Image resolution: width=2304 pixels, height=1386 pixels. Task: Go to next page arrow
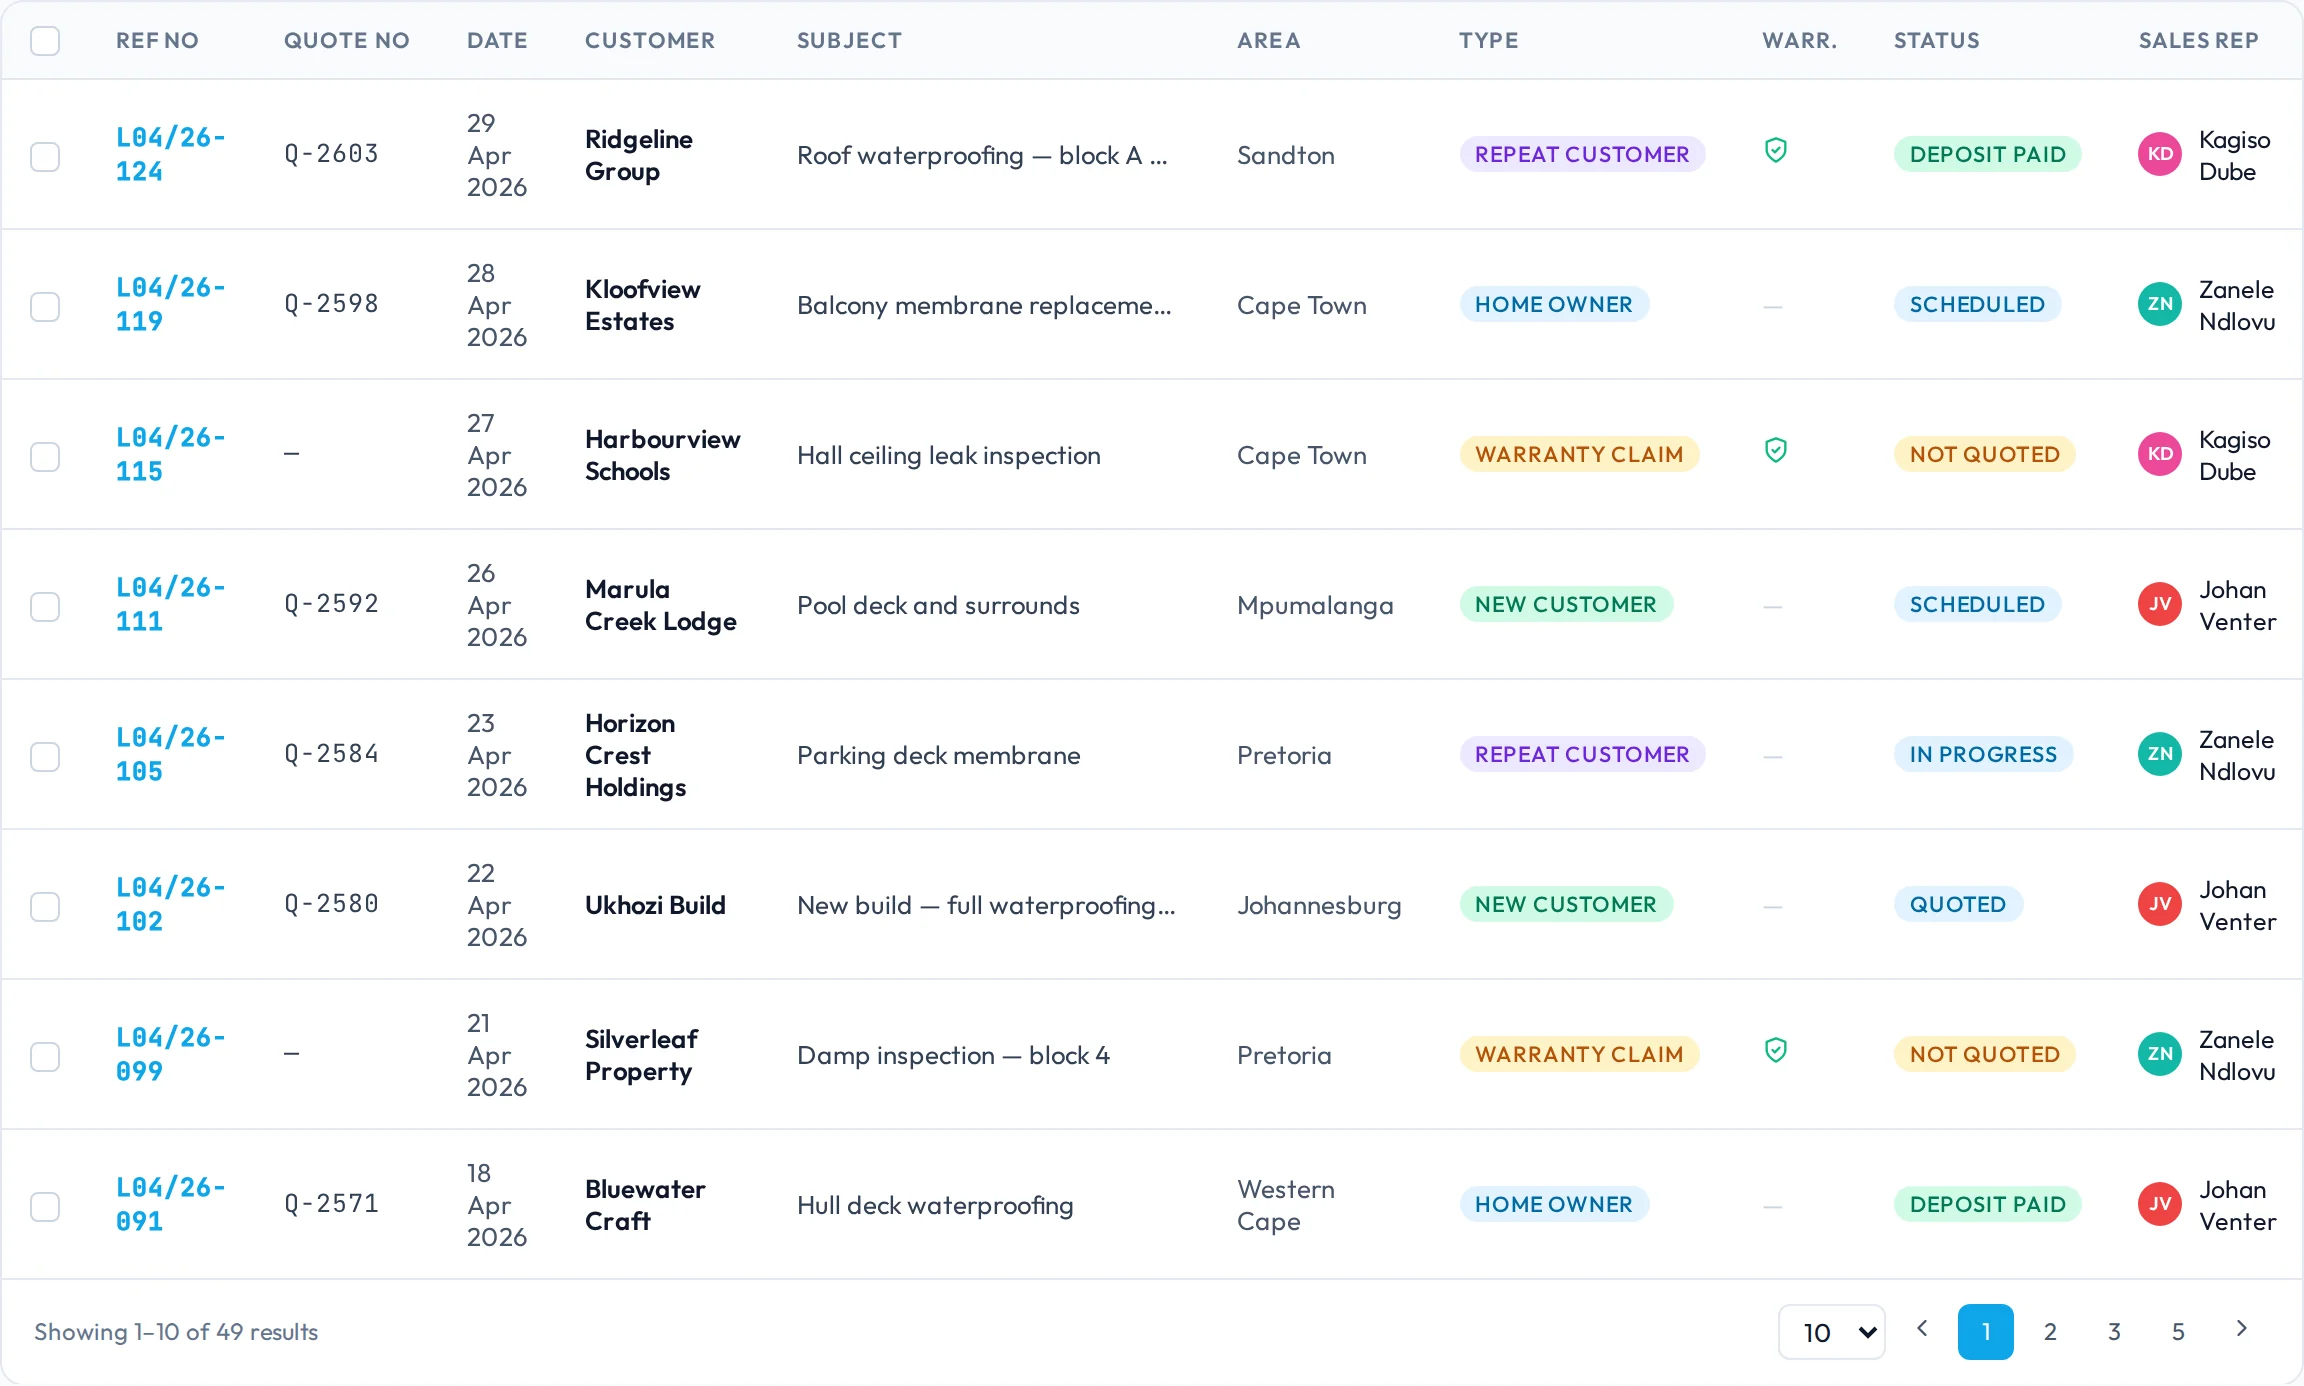(x=2242, y=1330)
